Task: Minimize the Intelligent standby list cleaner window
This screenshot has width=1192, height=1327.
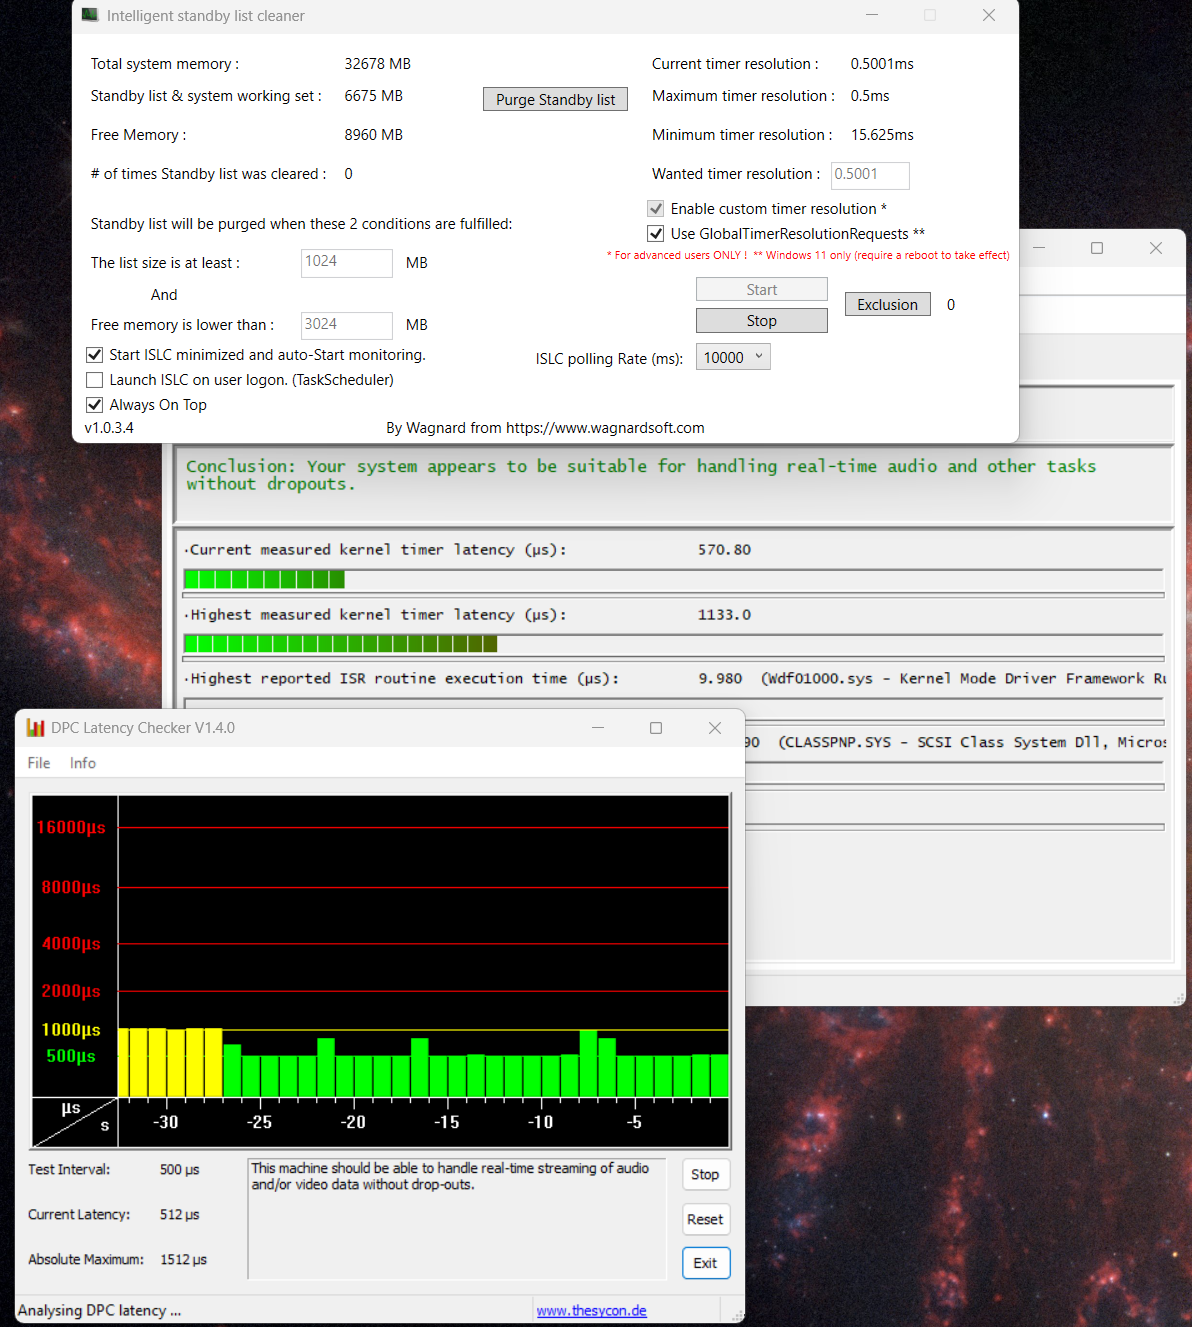Action: (872, 15)
